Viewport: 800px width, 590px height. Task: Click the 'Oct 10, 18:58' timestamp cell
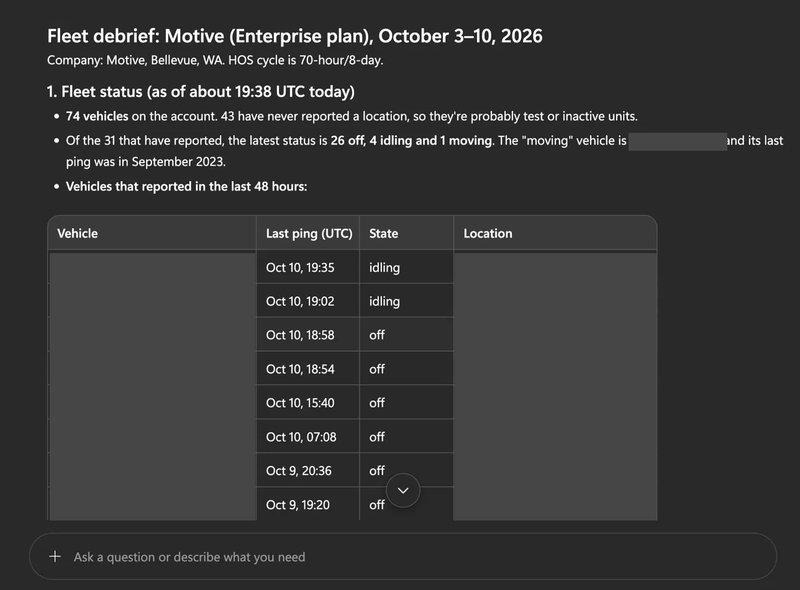308,335
